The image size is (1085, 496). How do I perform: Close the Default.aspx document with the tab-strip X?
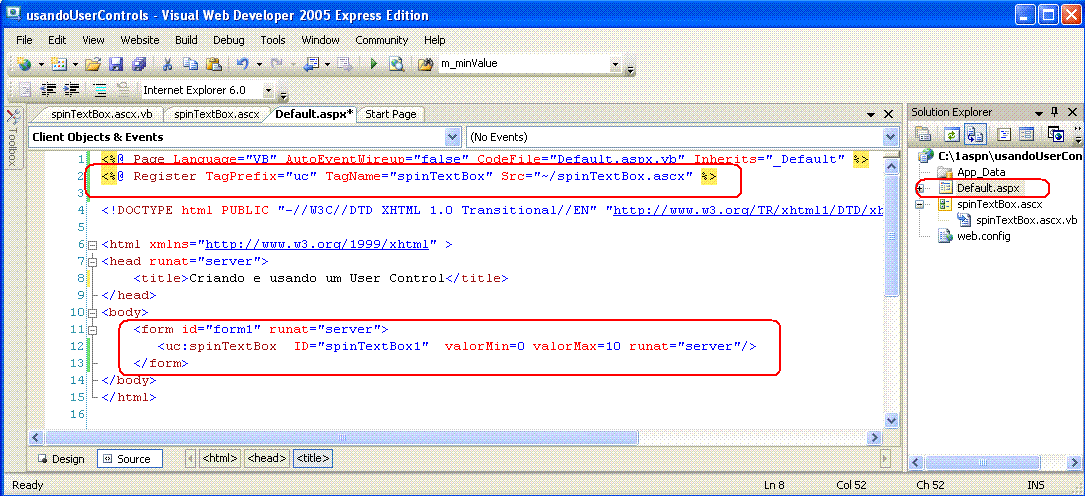888,114
